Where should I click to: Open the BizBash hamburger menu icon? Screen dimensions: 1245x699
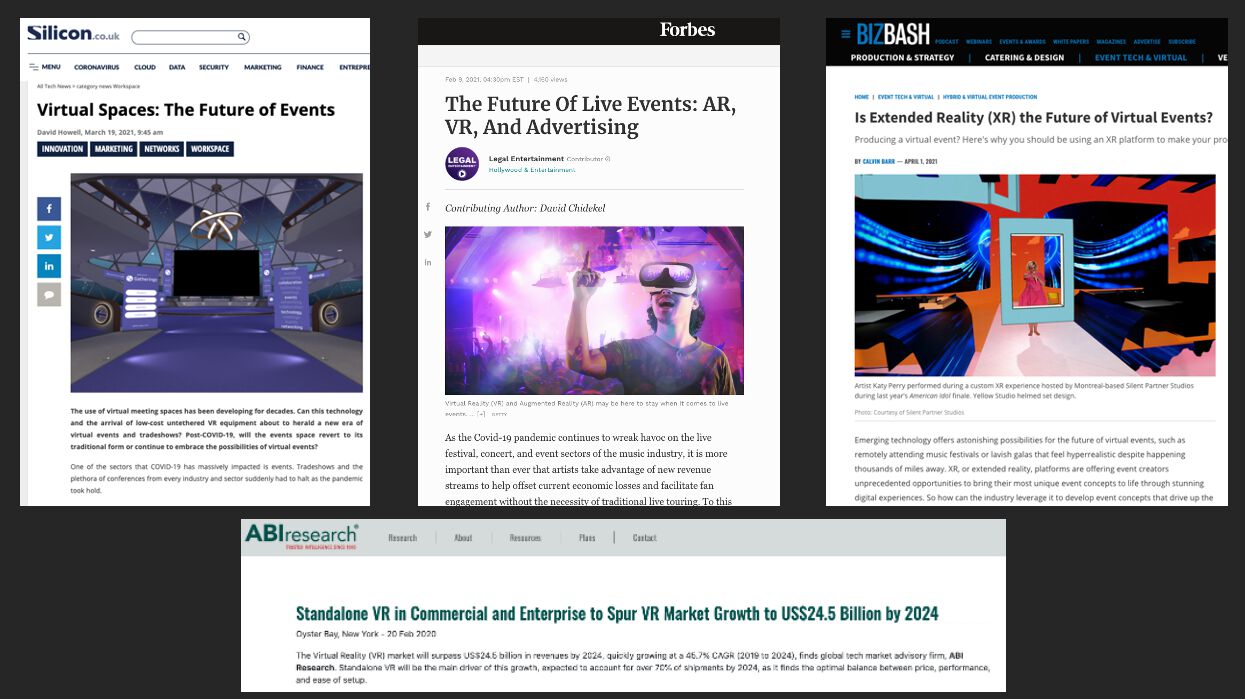(845, 35)
